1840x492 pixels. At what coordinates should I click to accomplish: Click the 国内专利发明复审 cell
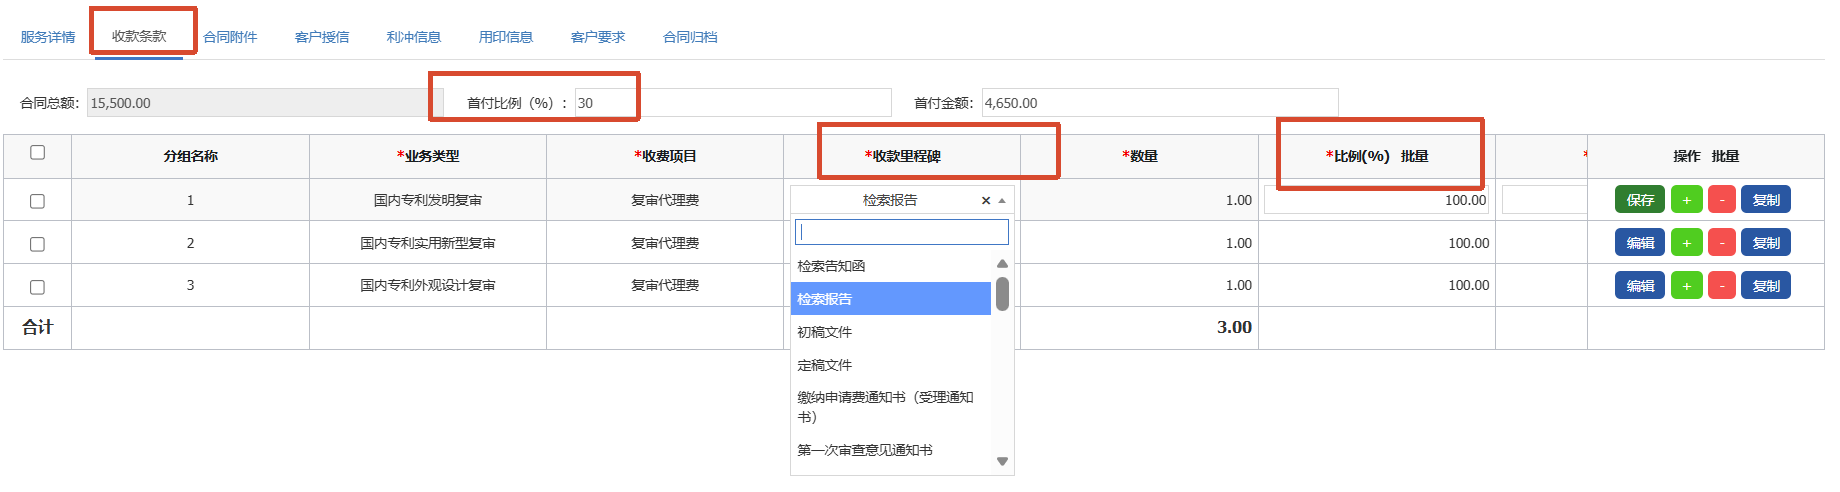coord(428,200)
